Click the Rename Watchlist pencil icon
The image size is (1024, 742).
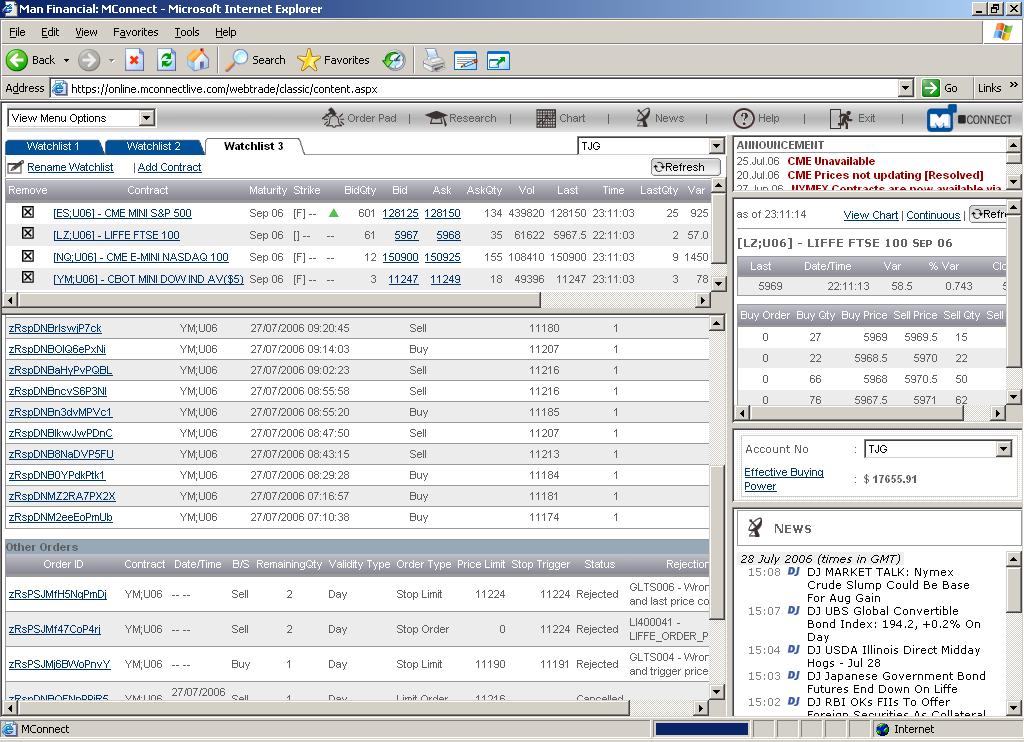15,167
